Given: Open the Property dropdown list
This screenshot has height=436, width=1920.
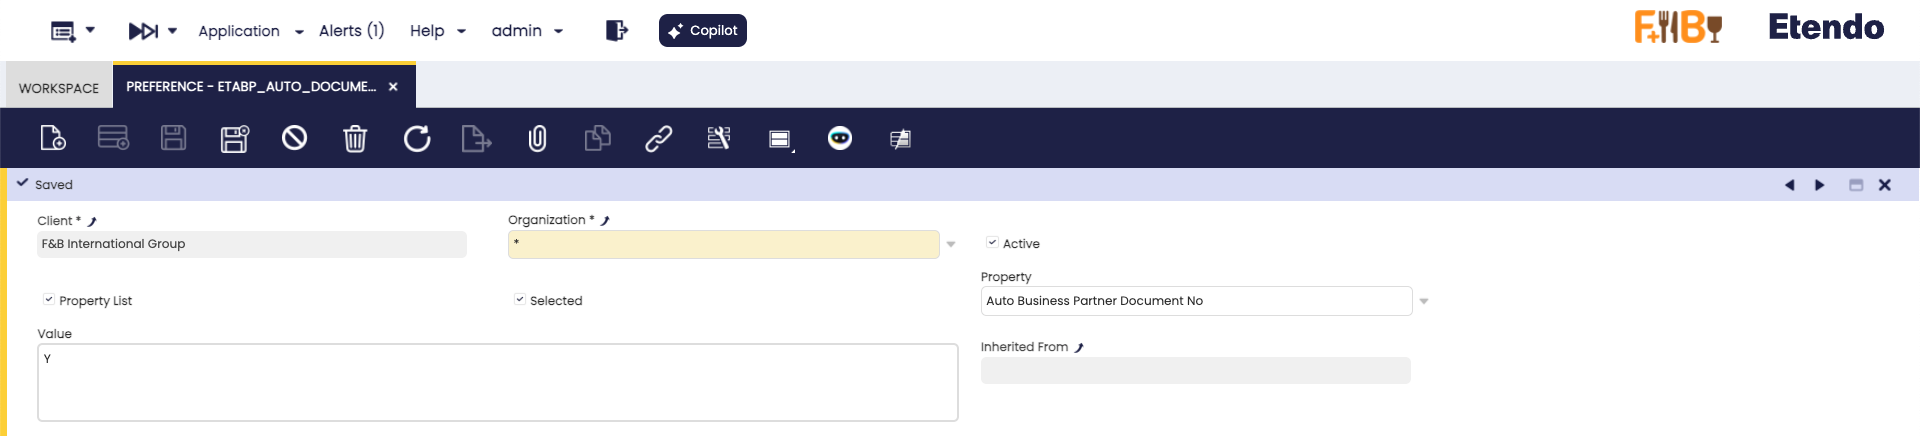Looking at the screenshot, I should coord(1424,301).
